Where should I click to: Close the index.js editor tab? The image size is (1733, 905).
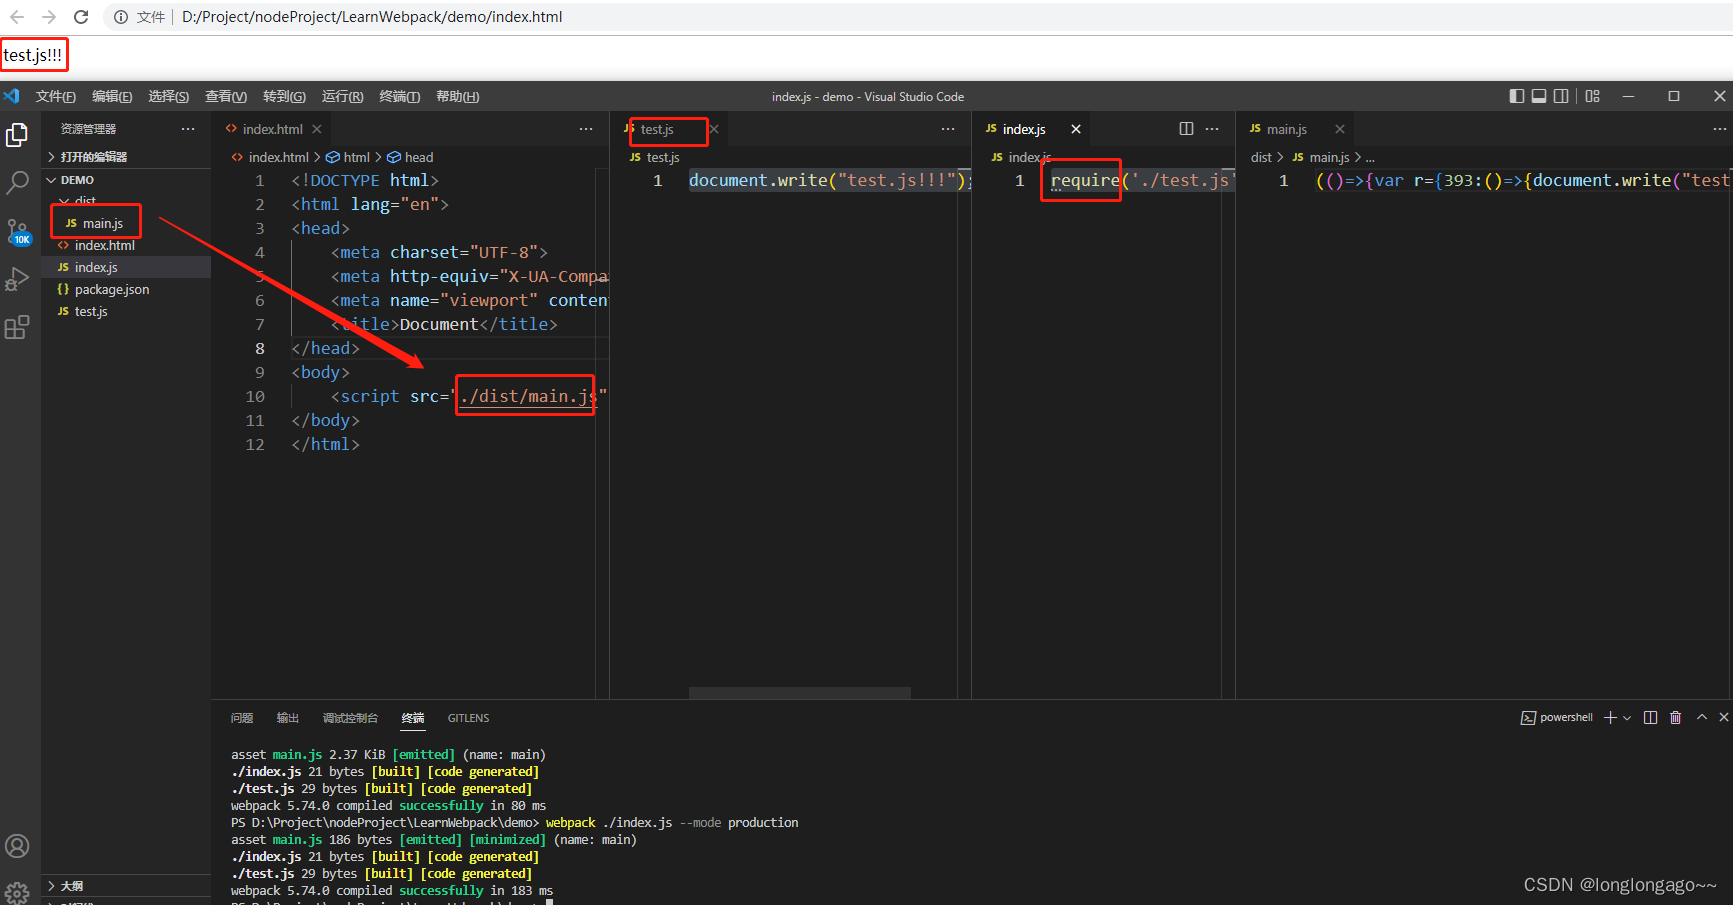1076,129
